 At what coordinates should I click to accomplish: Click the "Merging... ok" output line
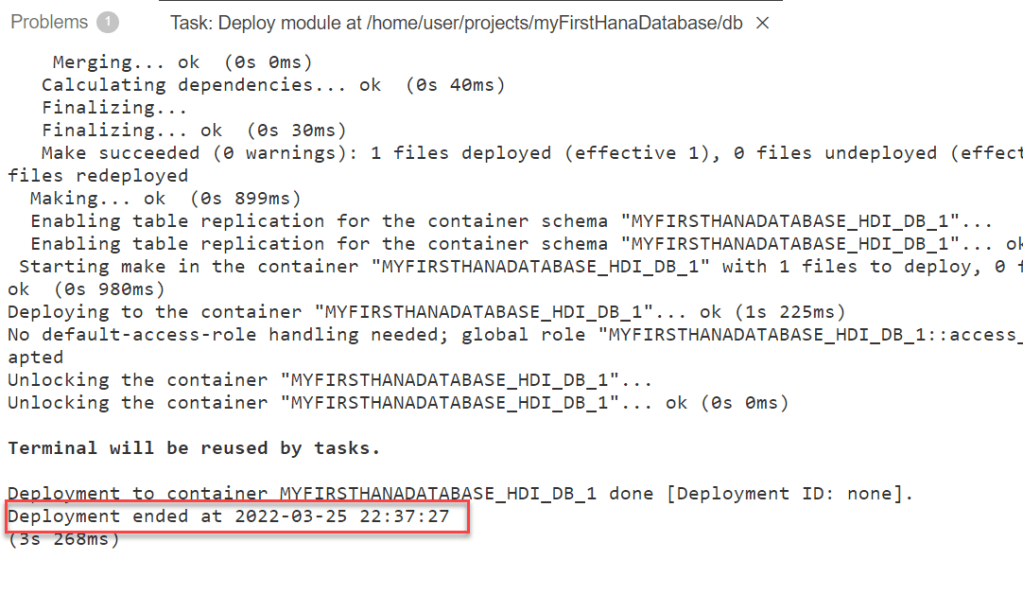coord(182,62)
